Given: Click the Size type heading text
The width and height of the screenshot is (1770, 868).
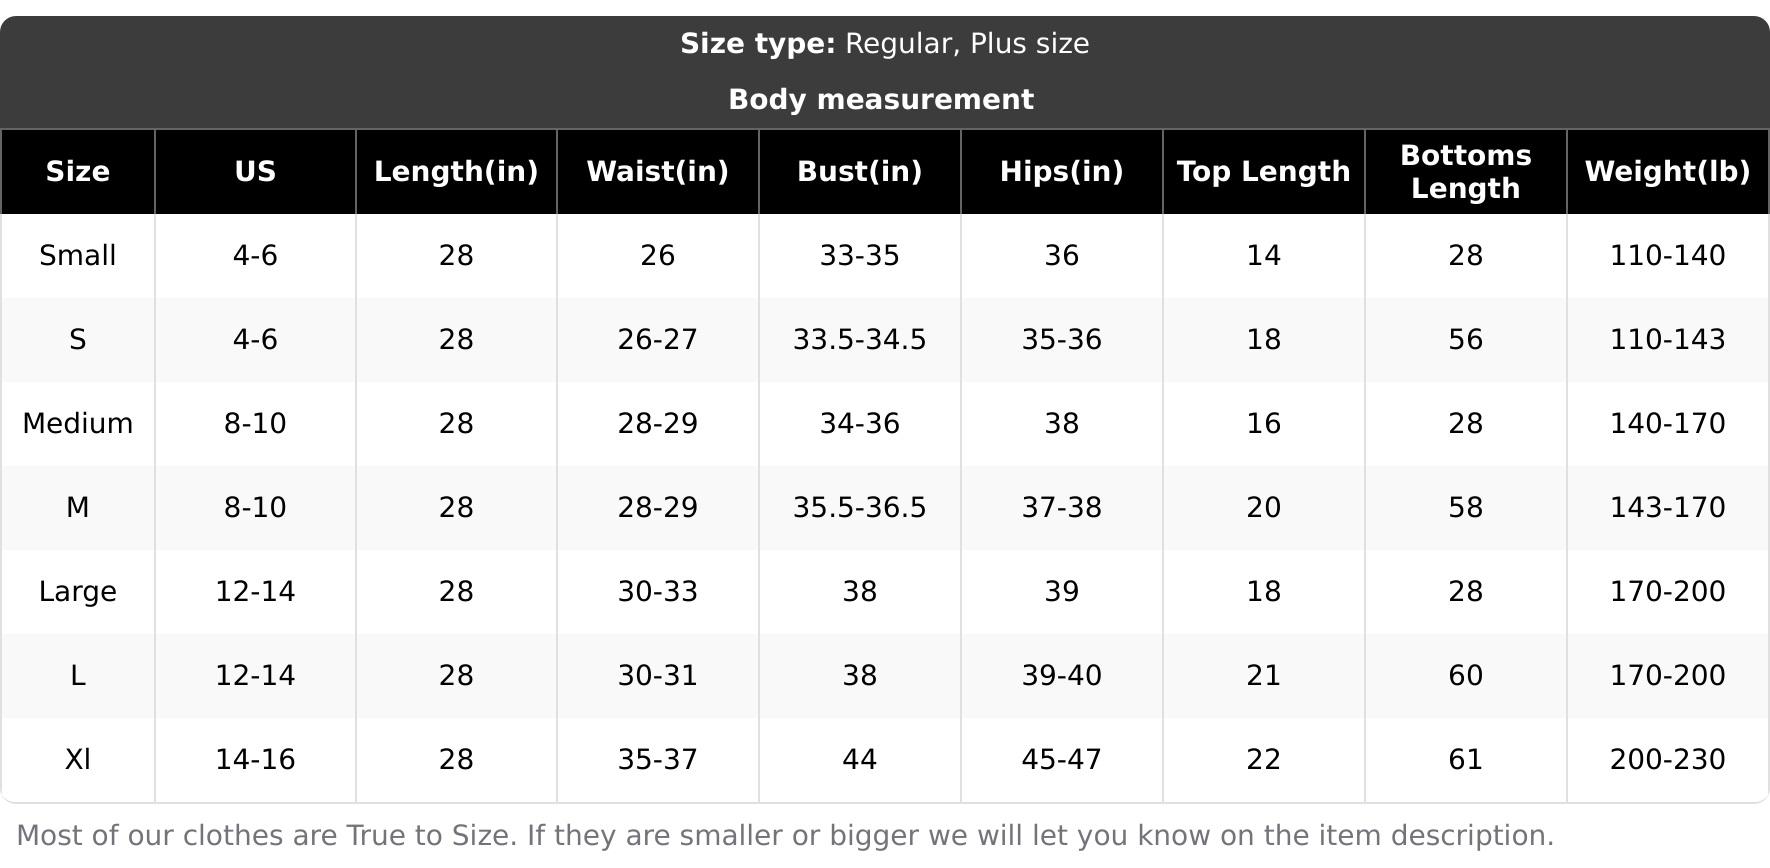Looking at the screenshot, I should pyautogui.click(x=884, y=44).
